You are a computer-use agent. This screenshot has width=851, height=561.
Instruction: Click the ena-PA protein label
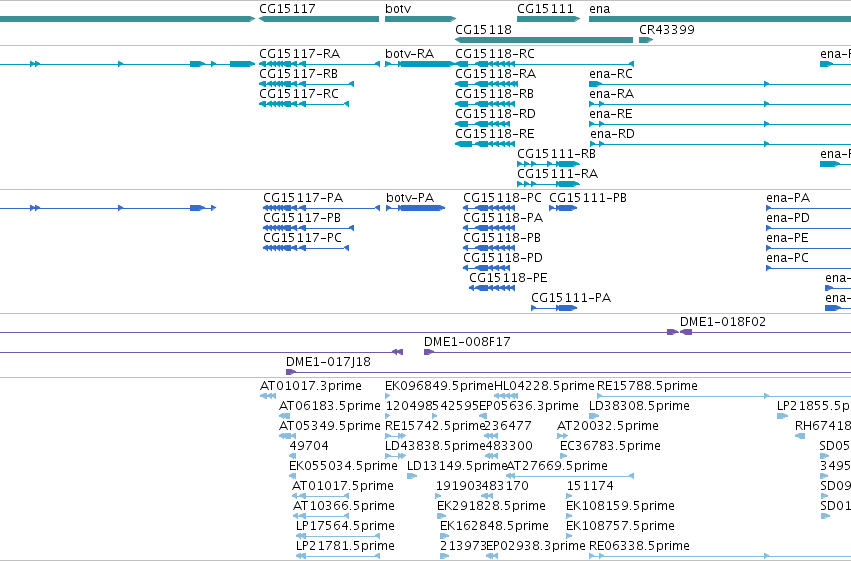(788, 198)
